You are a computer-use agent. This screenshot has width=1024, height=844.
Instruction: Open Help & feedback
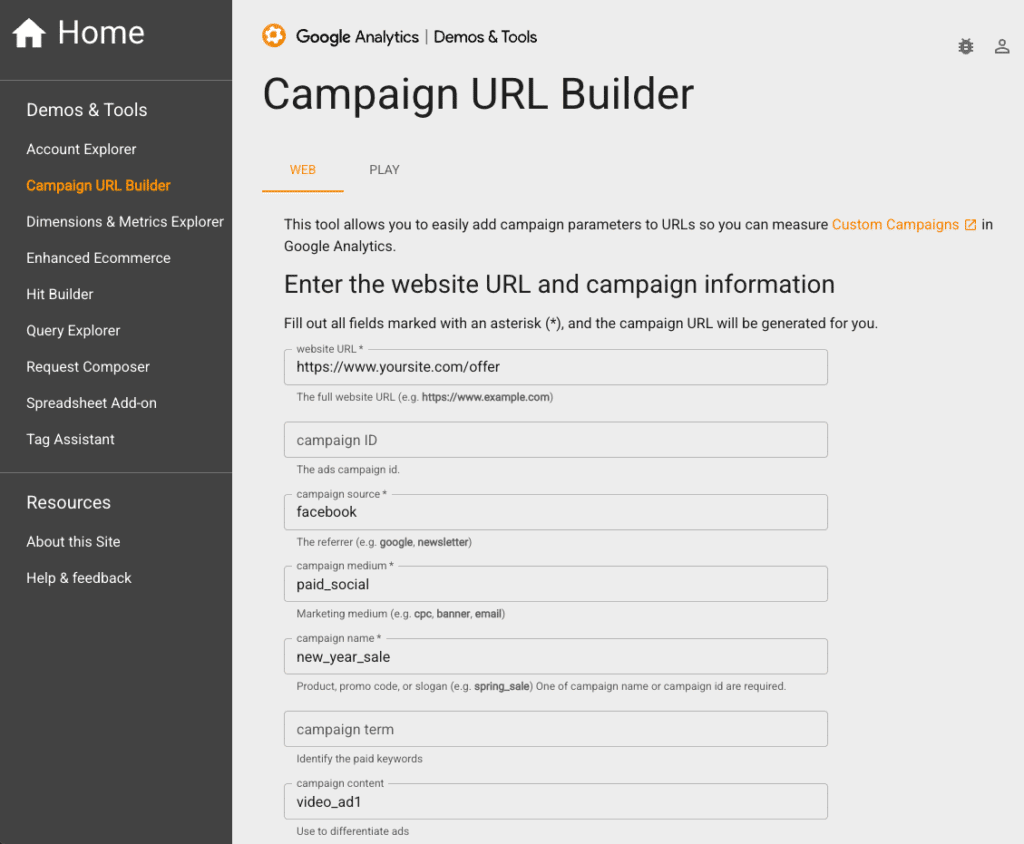pos(78,577)
